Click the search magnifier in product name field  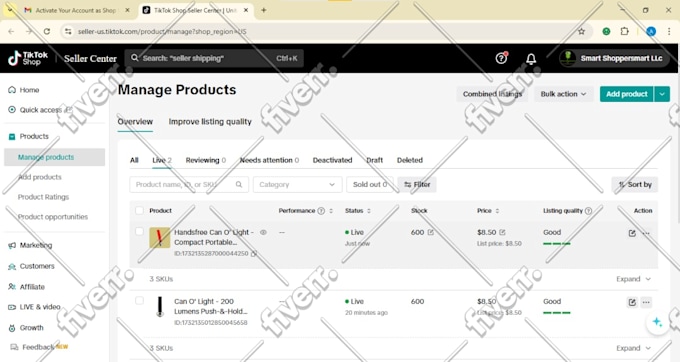point(239,185)
